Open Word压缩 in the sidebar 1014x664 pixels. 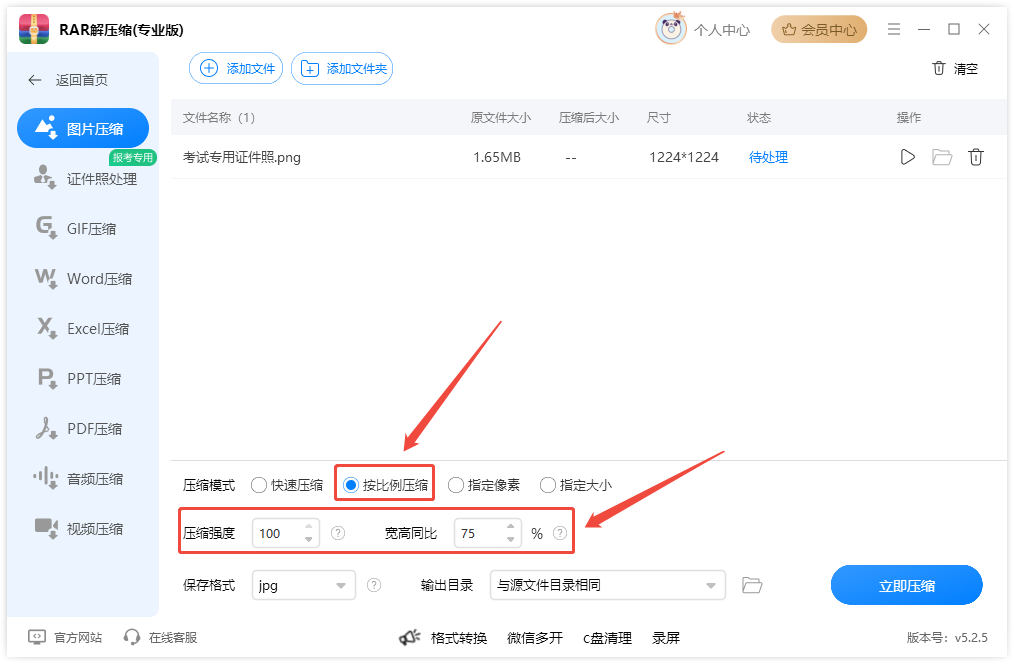83,279
